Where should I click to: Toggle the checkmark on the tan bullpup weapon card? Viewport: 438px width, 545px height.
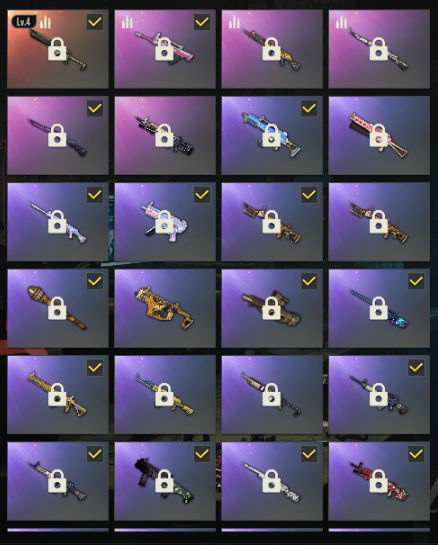[309, 281]
